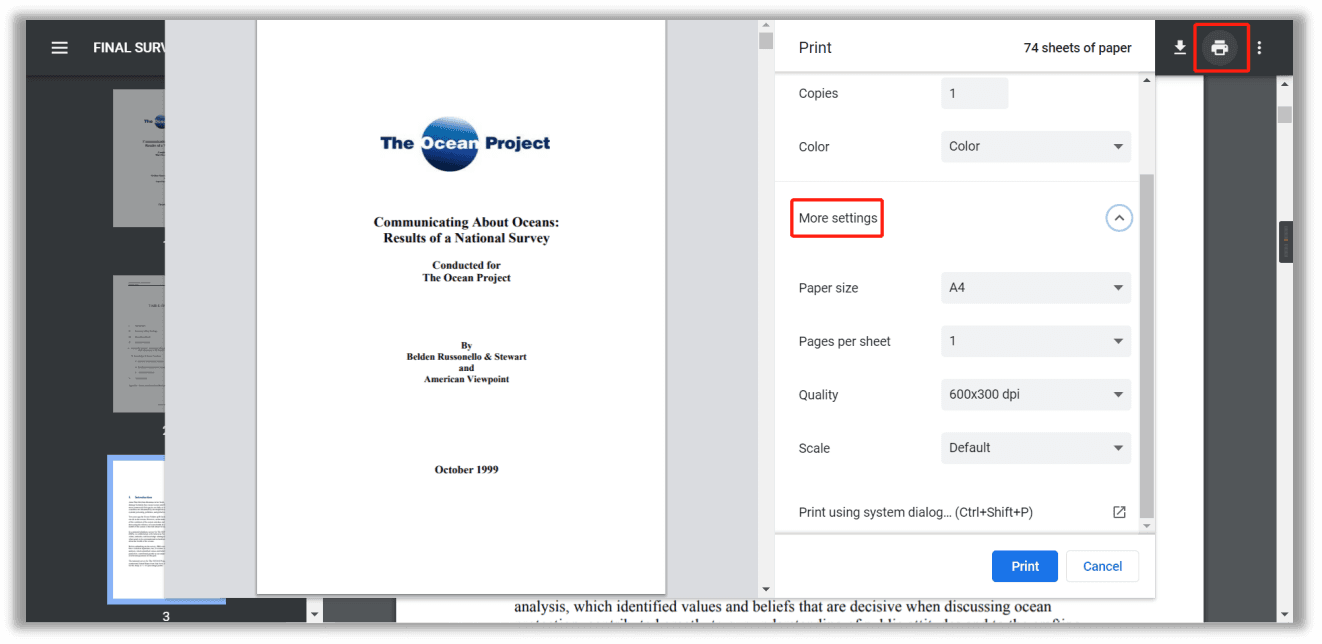The height and width of the screenshot is (644, 1322).
Task: Click the printer icon in the PDF toolbar
Action: [1219, 48]
